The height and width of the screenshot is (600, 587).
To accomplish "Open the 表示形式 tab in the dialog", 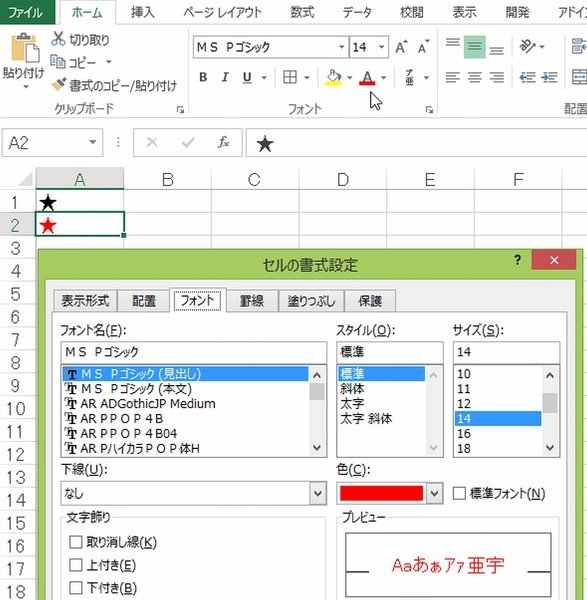I will pyautogui.click(x=85, y=301).
